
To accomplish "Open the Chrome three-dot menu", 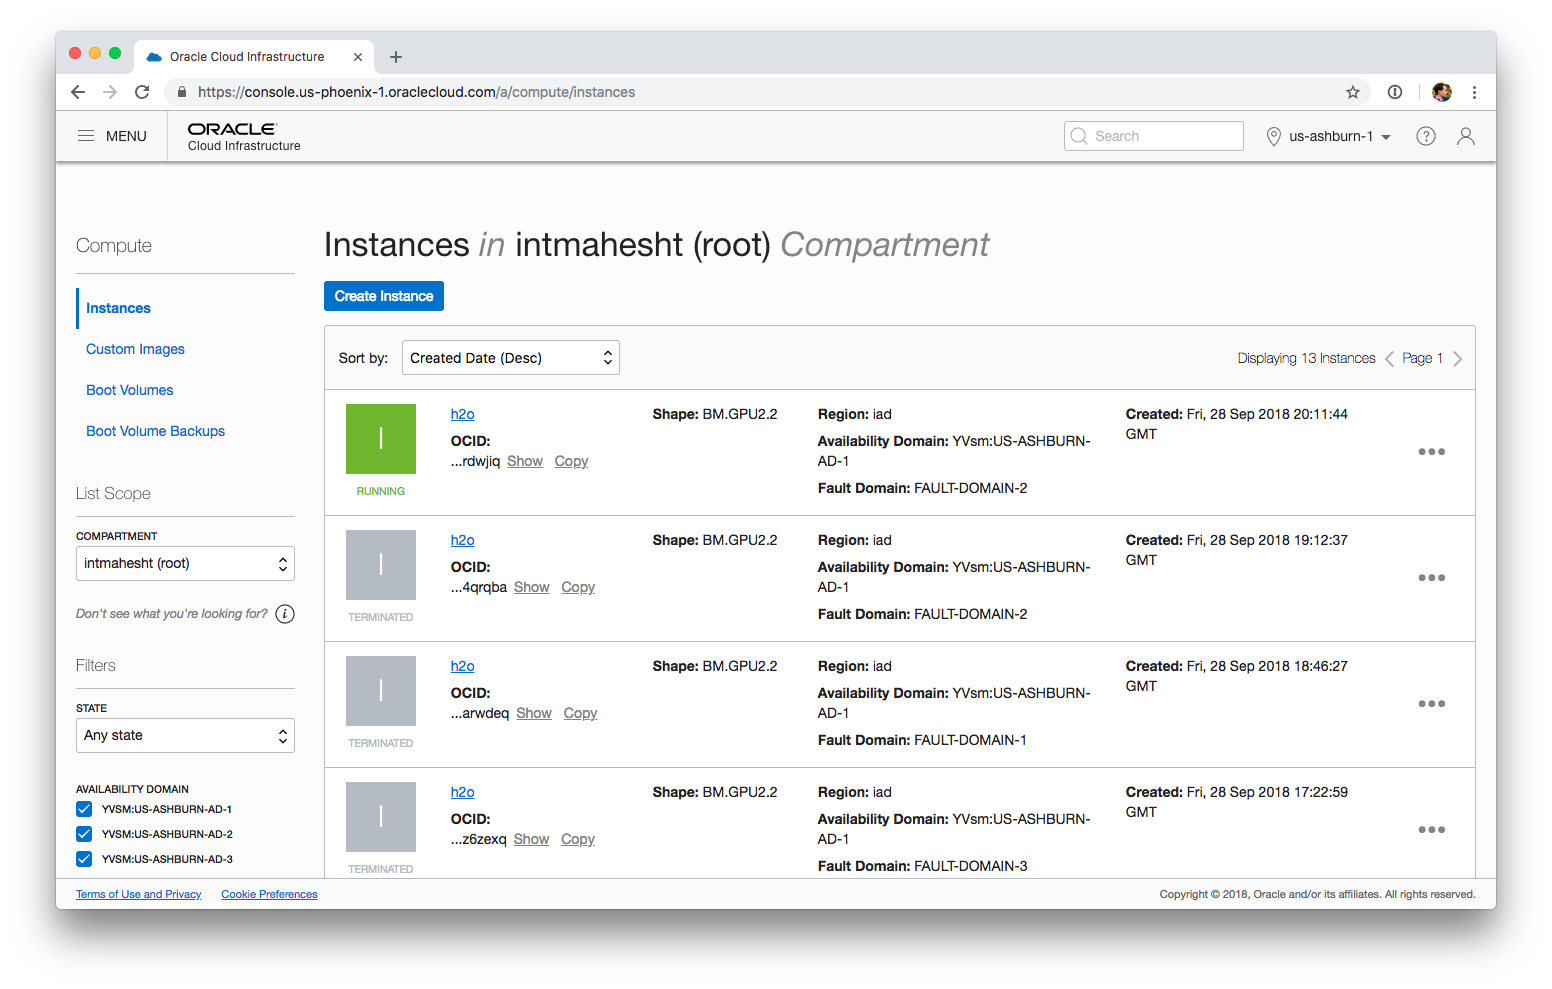I will point(1474,92).
